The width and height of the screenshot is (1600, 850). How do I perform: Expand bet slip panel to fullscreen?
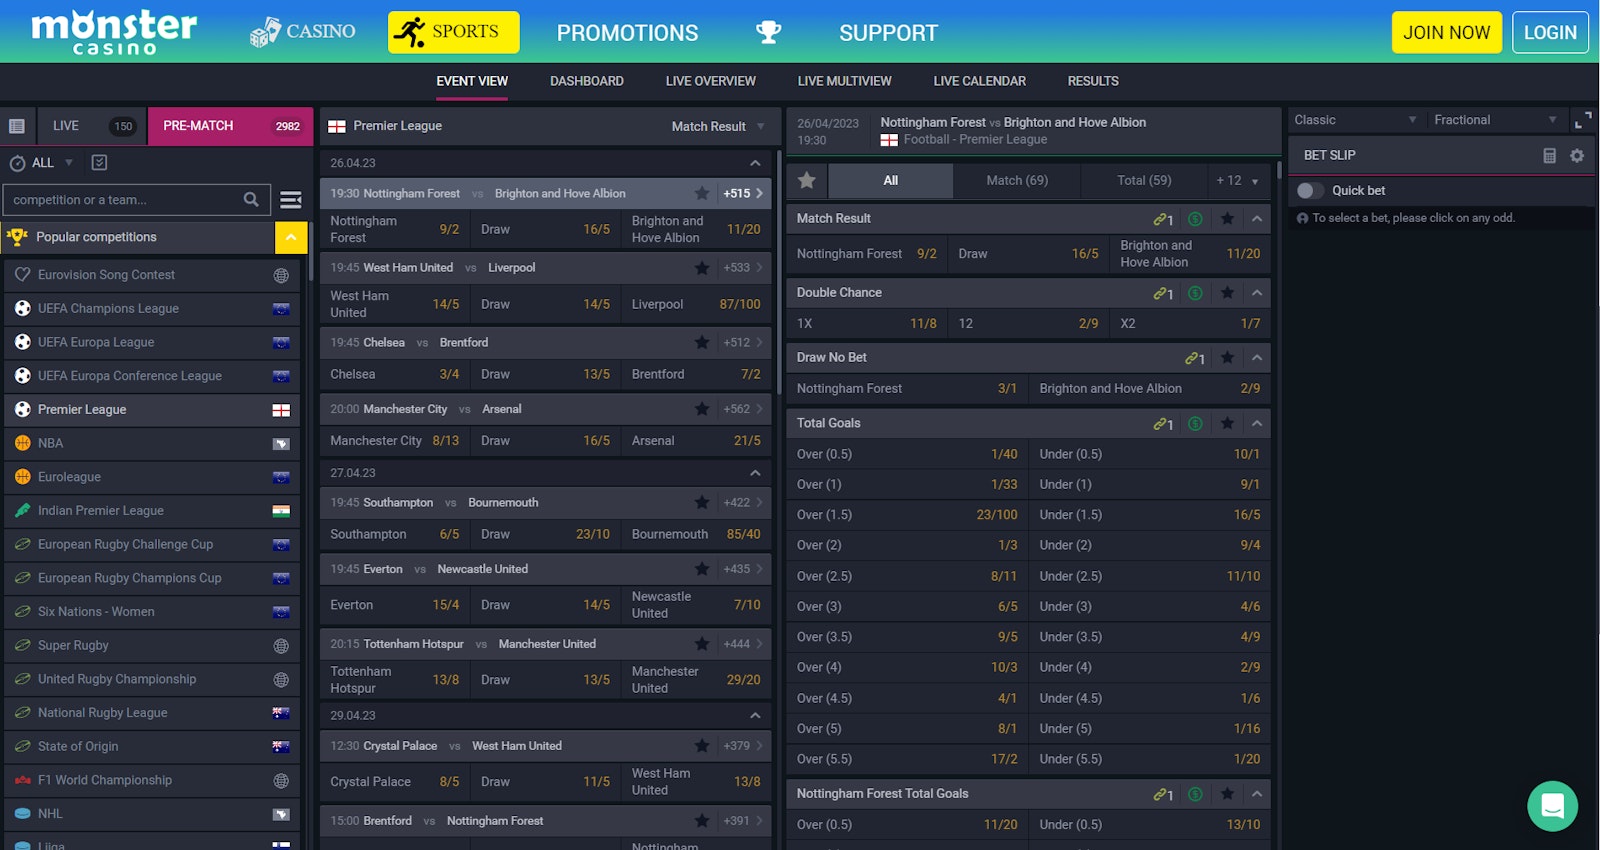(1582, 120)
